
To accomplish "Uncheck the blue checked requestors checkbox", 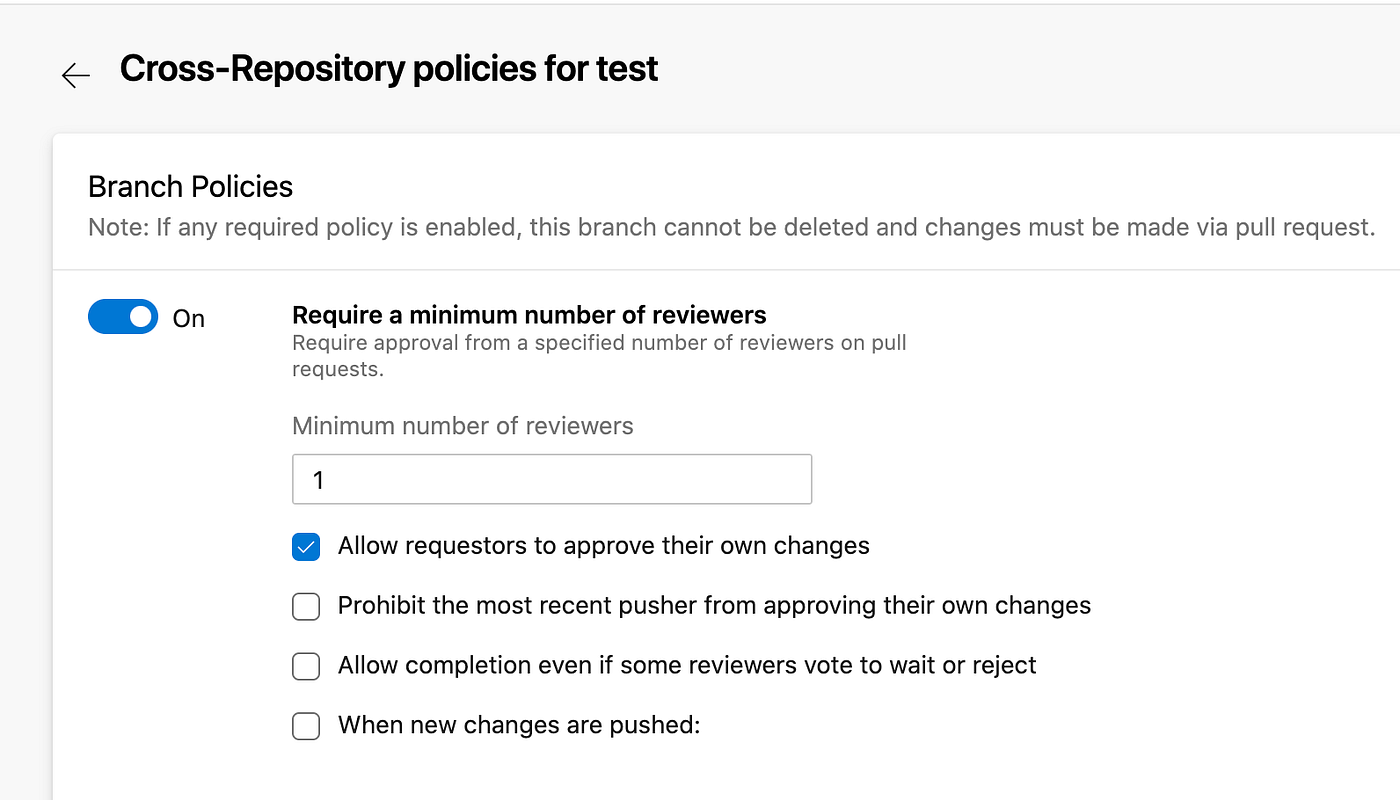I will point(306,547).
